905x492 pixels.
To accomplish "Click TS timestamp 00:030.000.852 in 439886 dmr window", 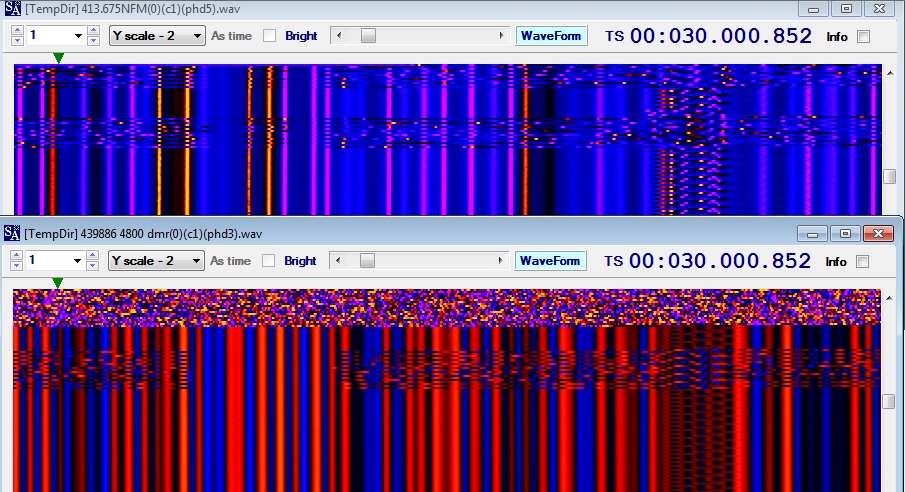I will coord(720,261).
